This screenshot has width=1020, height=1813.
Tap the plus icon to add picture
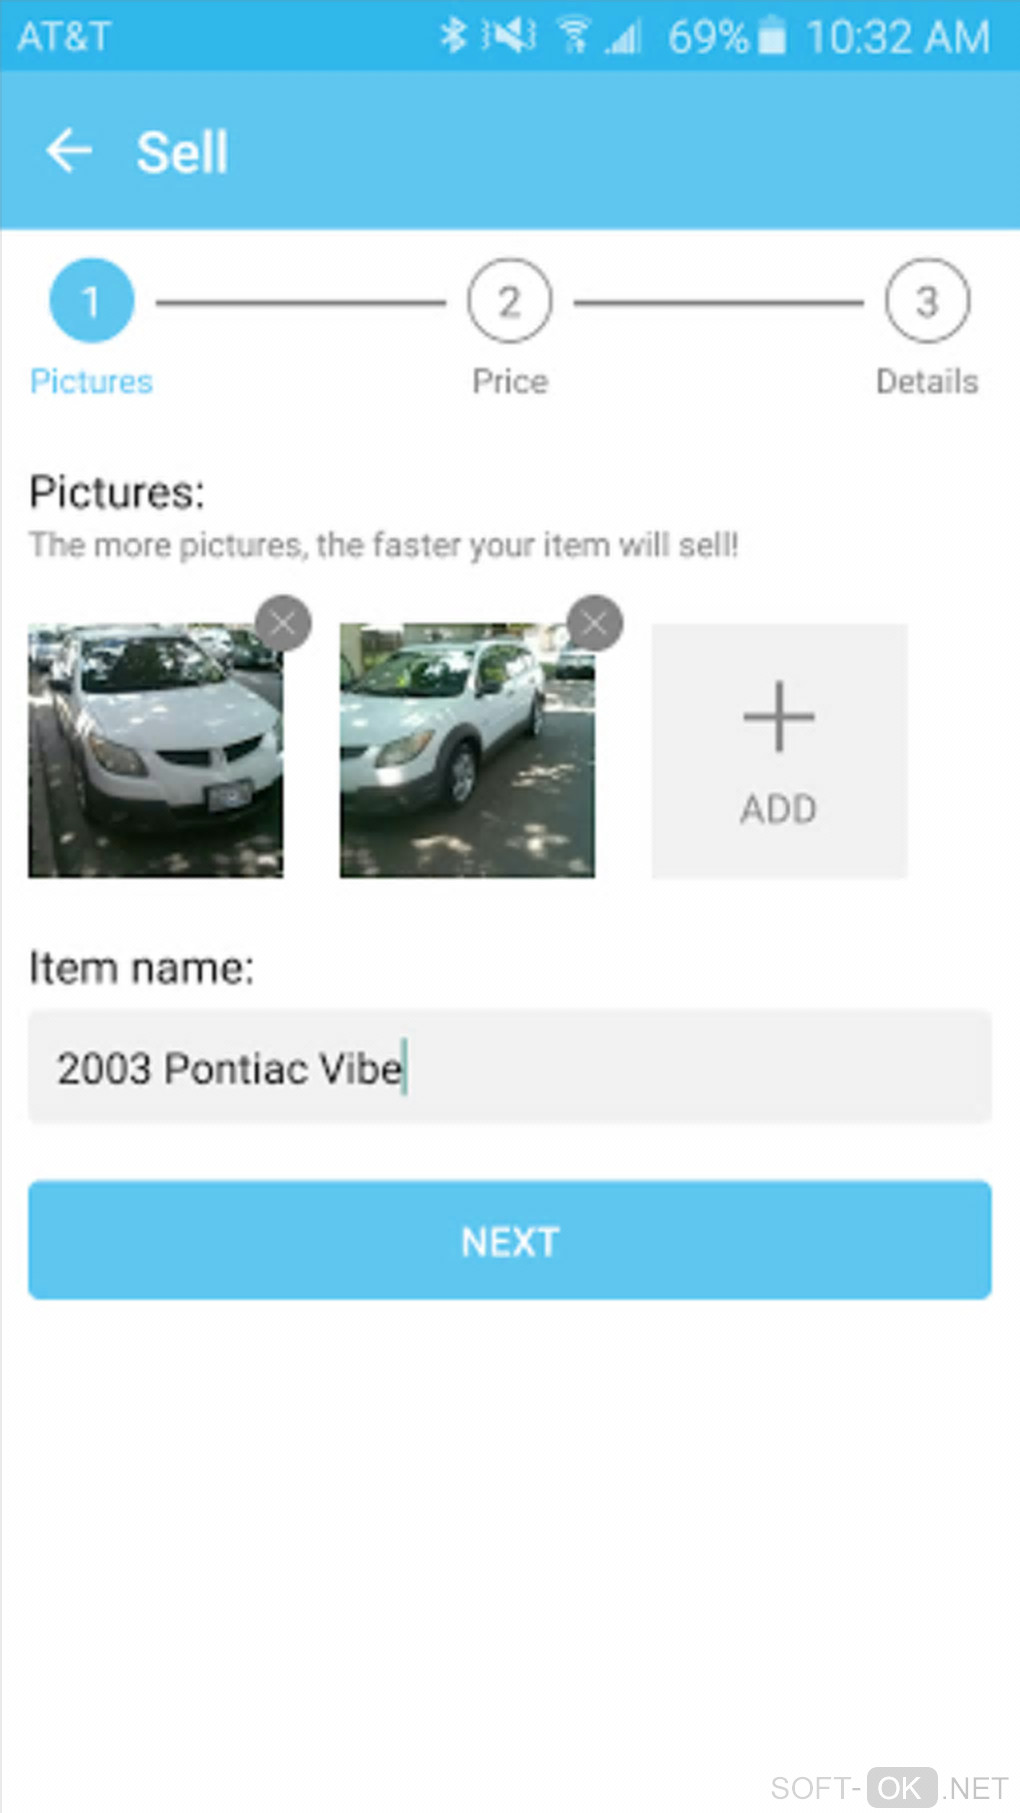[x=779, y=717]
